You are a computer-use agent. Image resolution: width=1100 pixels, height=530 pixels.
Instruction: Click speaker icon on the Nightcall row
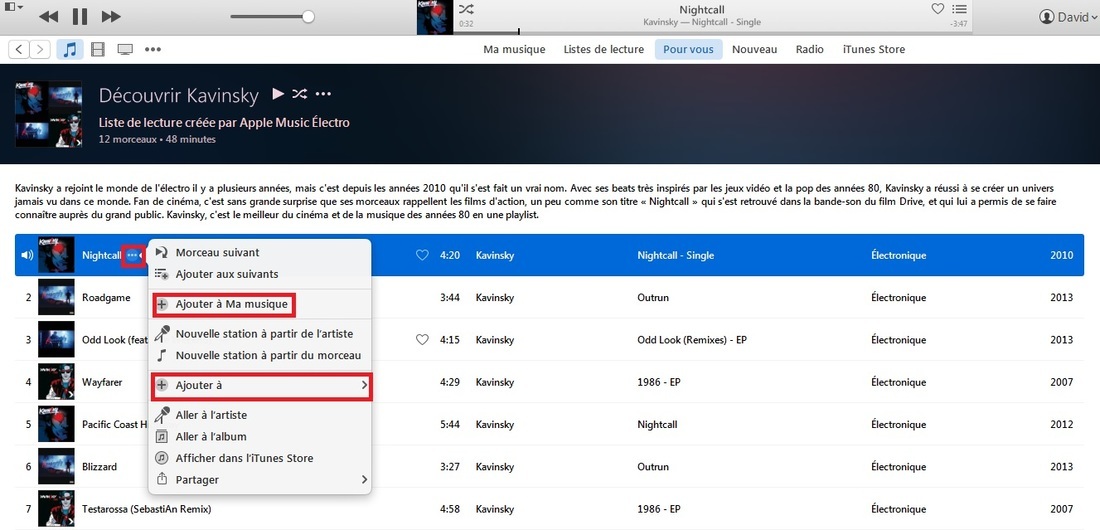point(27,255)
